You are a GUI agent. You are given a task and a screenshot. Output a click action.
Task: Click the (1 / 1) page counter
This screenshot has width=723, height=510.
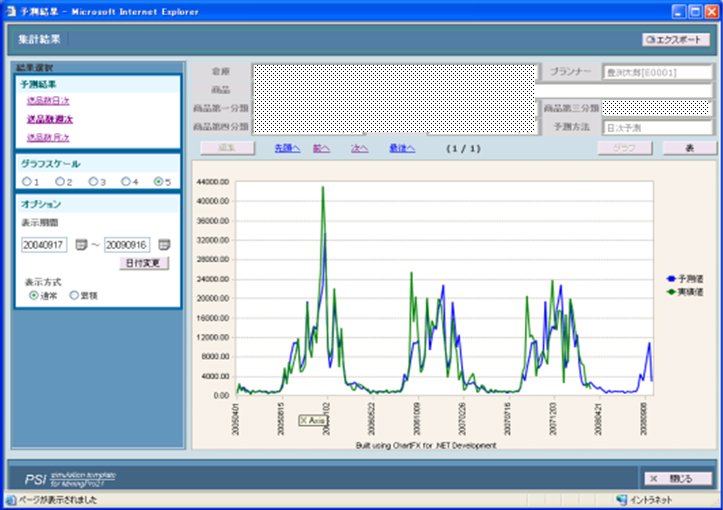pos(463,148)
